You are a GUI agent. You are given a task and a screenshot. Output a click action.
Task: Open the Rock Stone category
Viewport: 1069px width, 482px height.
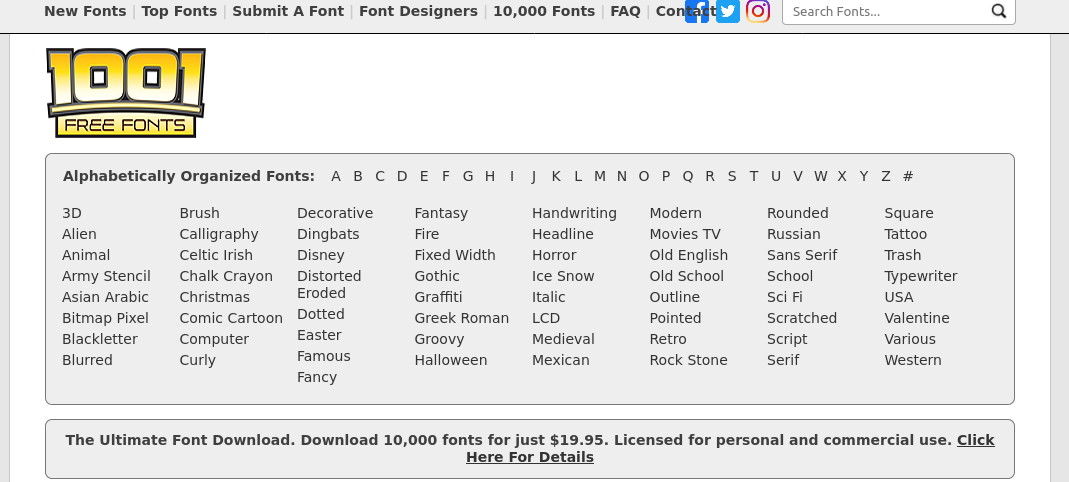click(x=689, y=361)
